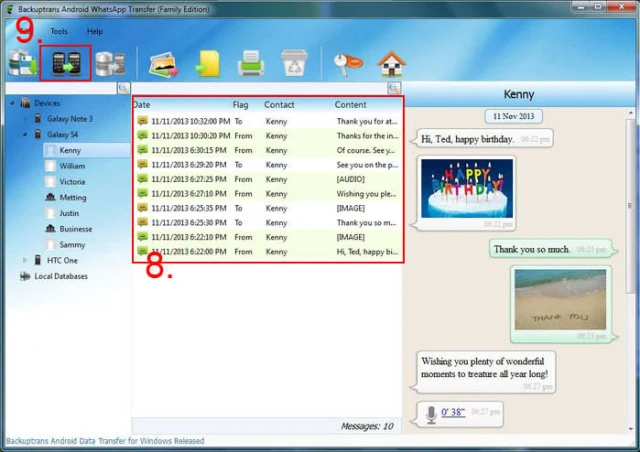Click the export messages to file icon

click(x=207, y=64)
